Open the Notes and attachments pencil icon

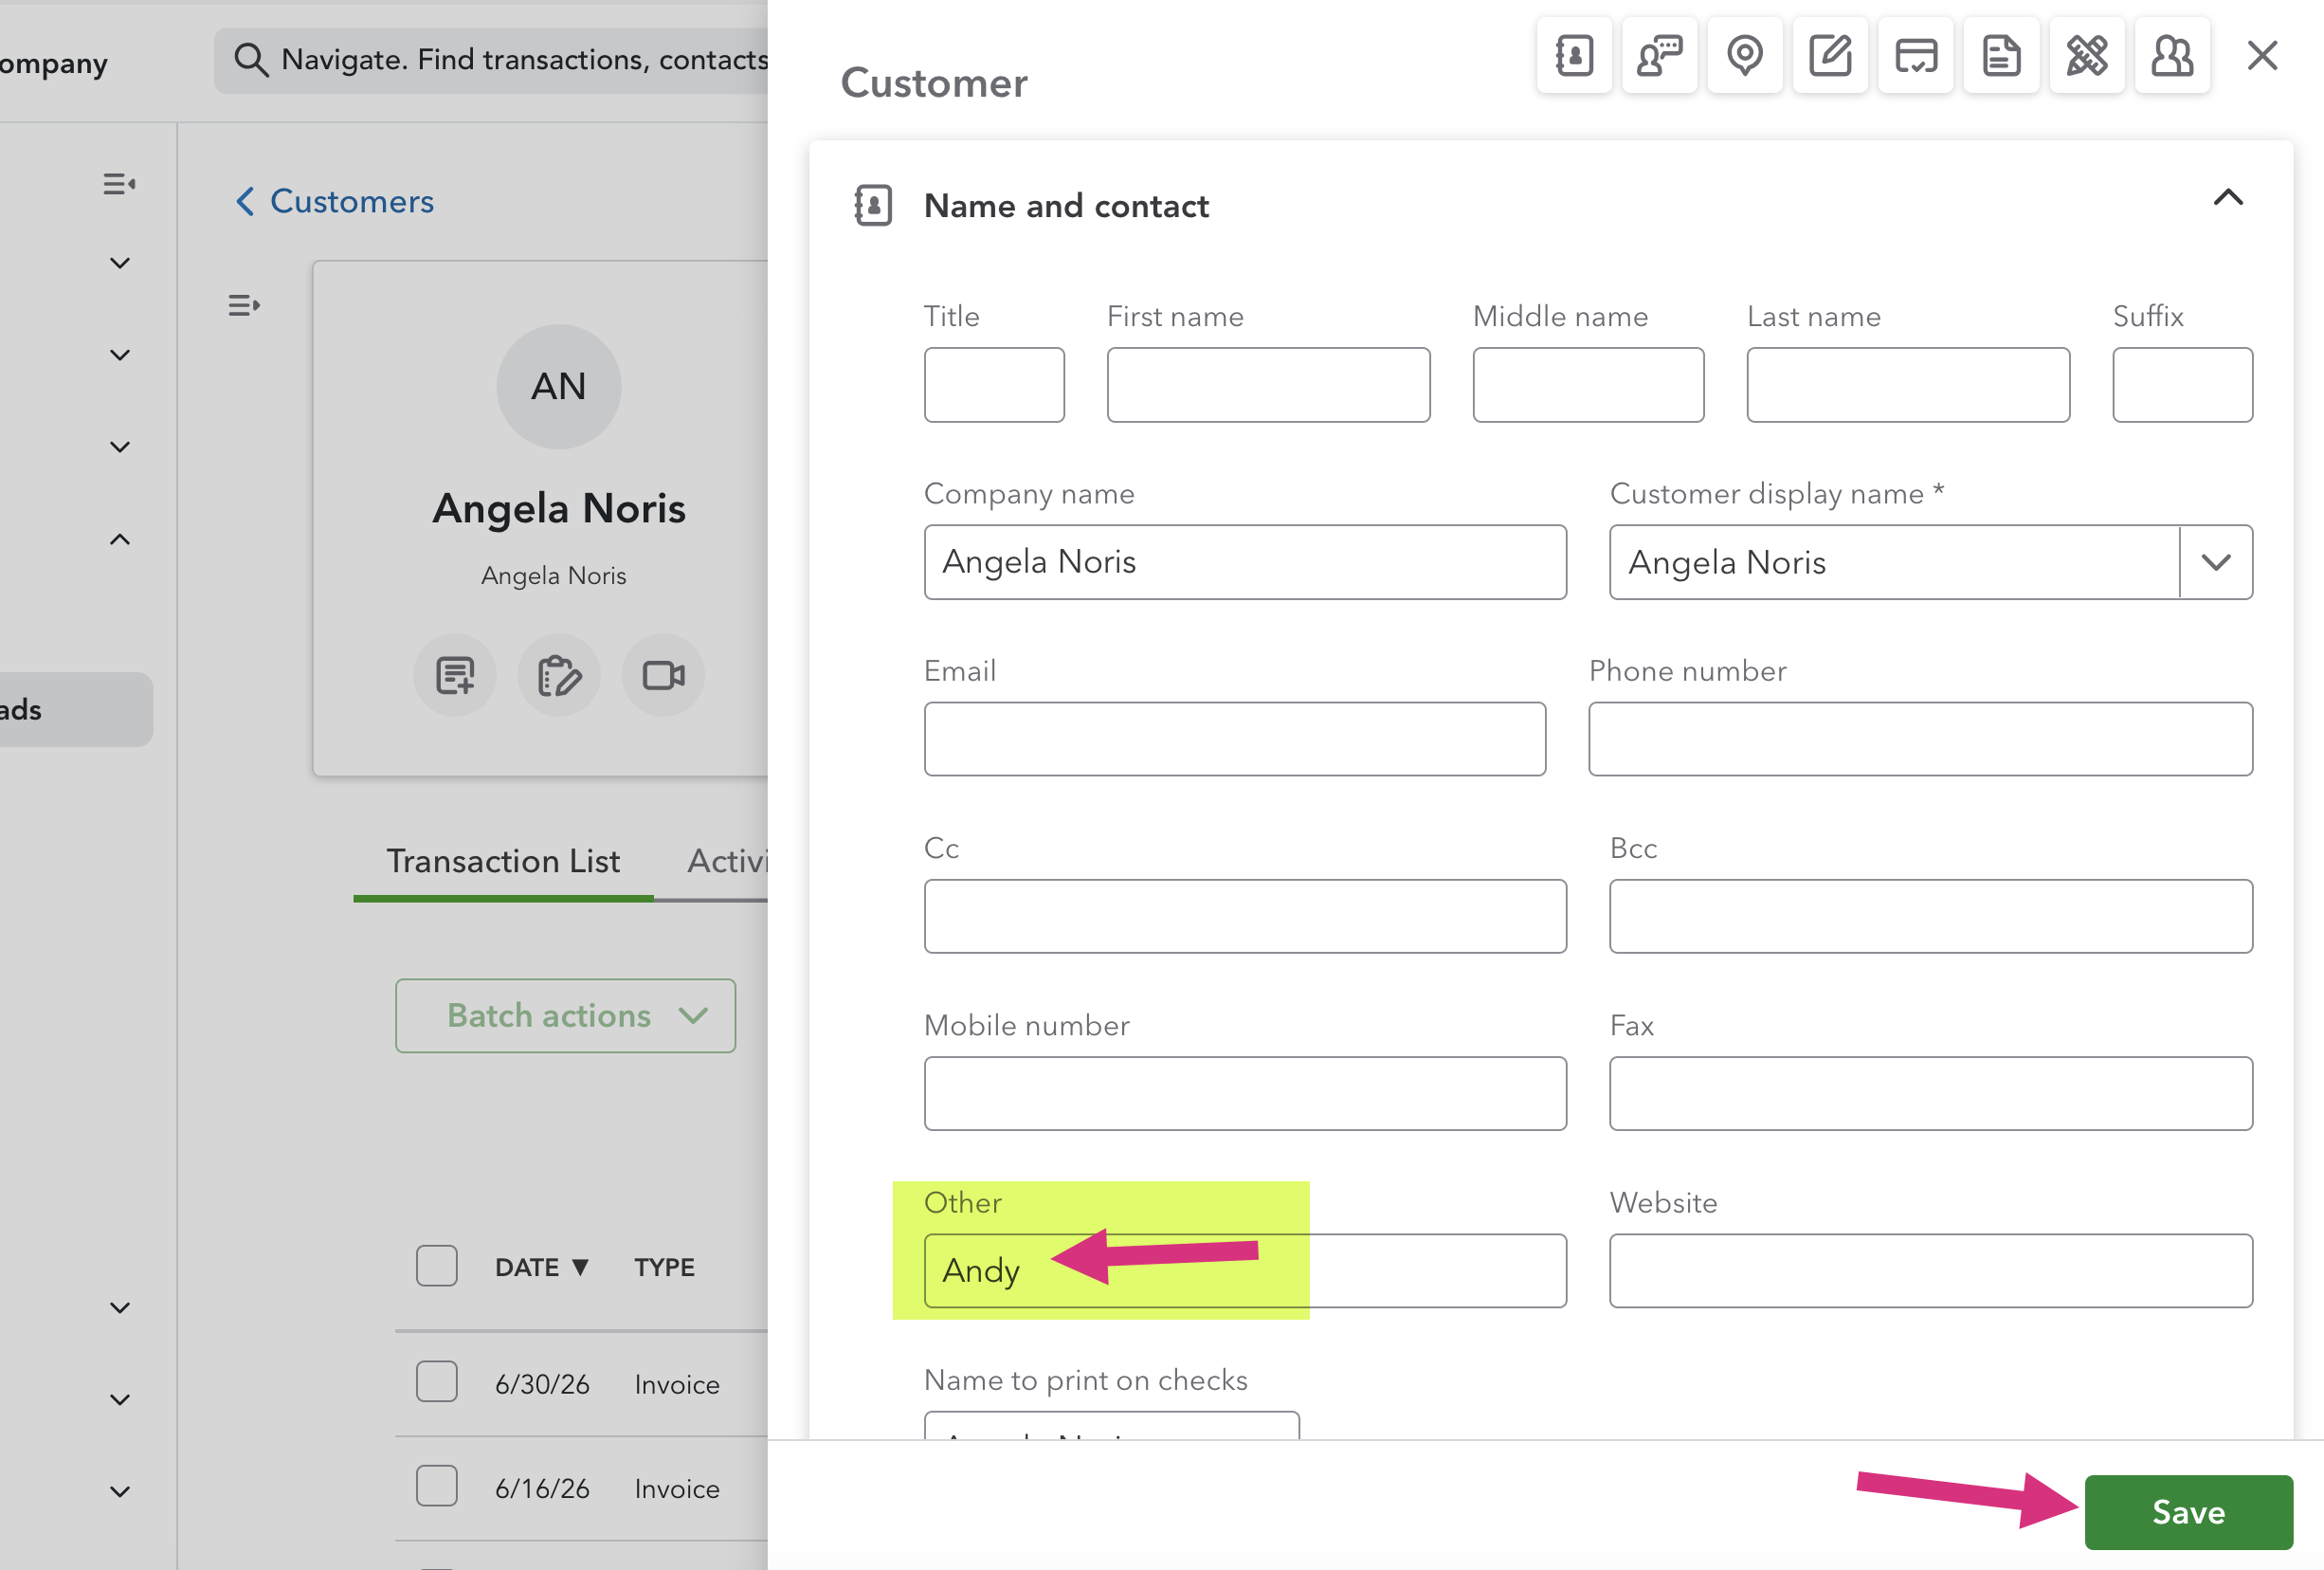click(1830, 55)
